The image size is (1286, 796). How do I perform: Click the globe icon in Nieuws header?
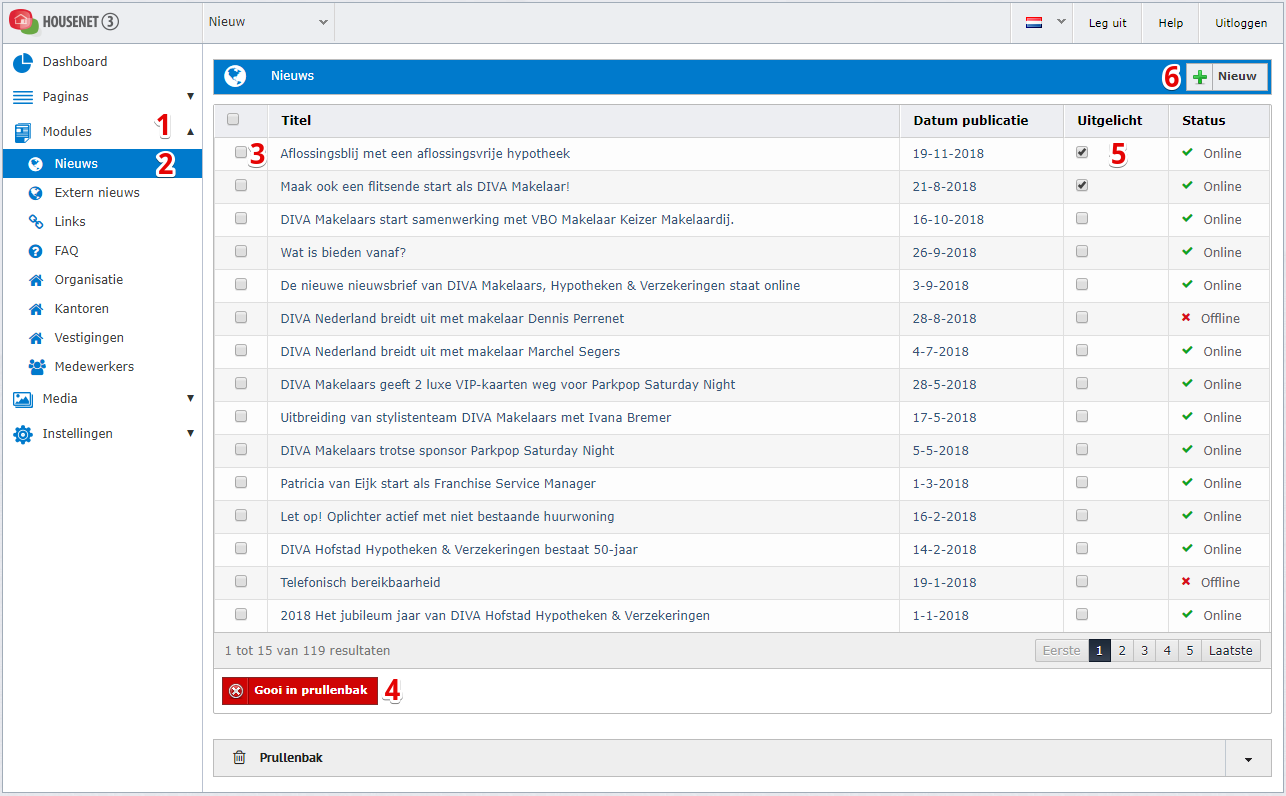[235, 76]
